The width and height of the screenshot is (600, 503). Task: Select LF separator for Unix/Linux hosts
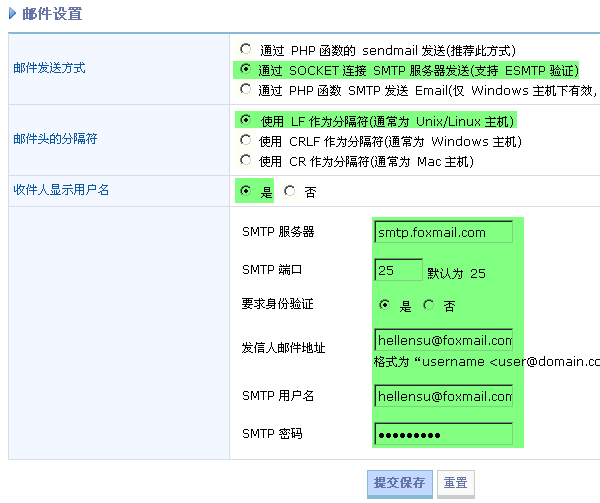246,120
